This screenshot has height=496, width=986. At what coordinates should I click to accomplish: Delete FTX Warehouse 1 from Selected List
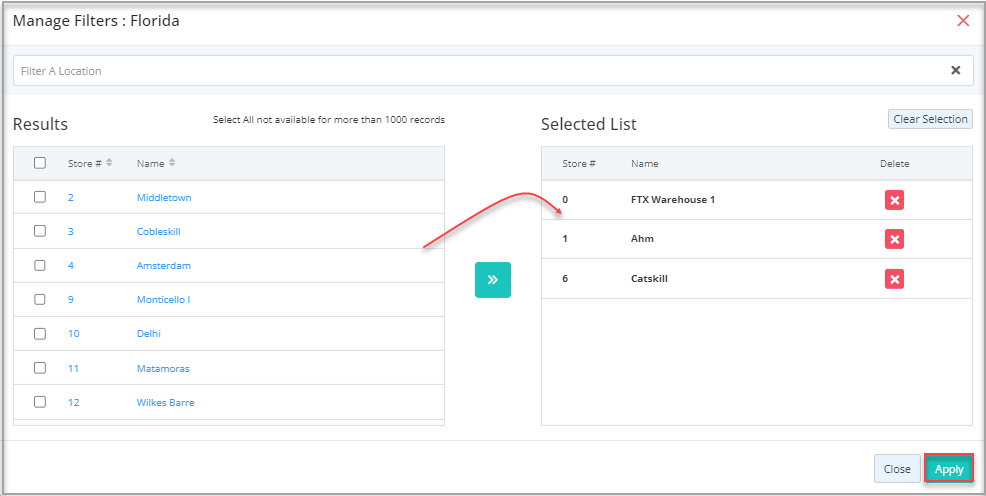coord(894,200)
